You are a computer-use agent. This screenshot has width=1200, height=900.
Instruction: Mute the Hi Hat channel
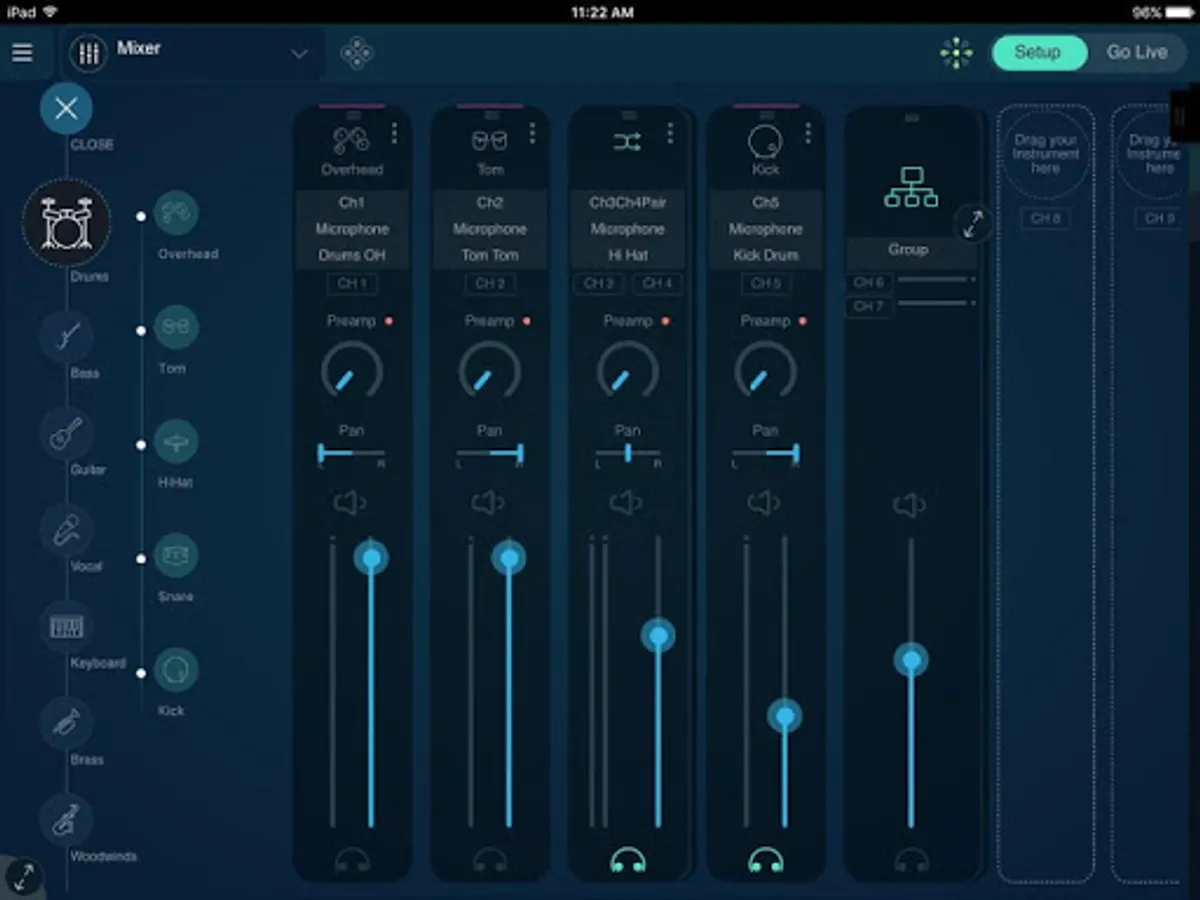click(626, 503)
